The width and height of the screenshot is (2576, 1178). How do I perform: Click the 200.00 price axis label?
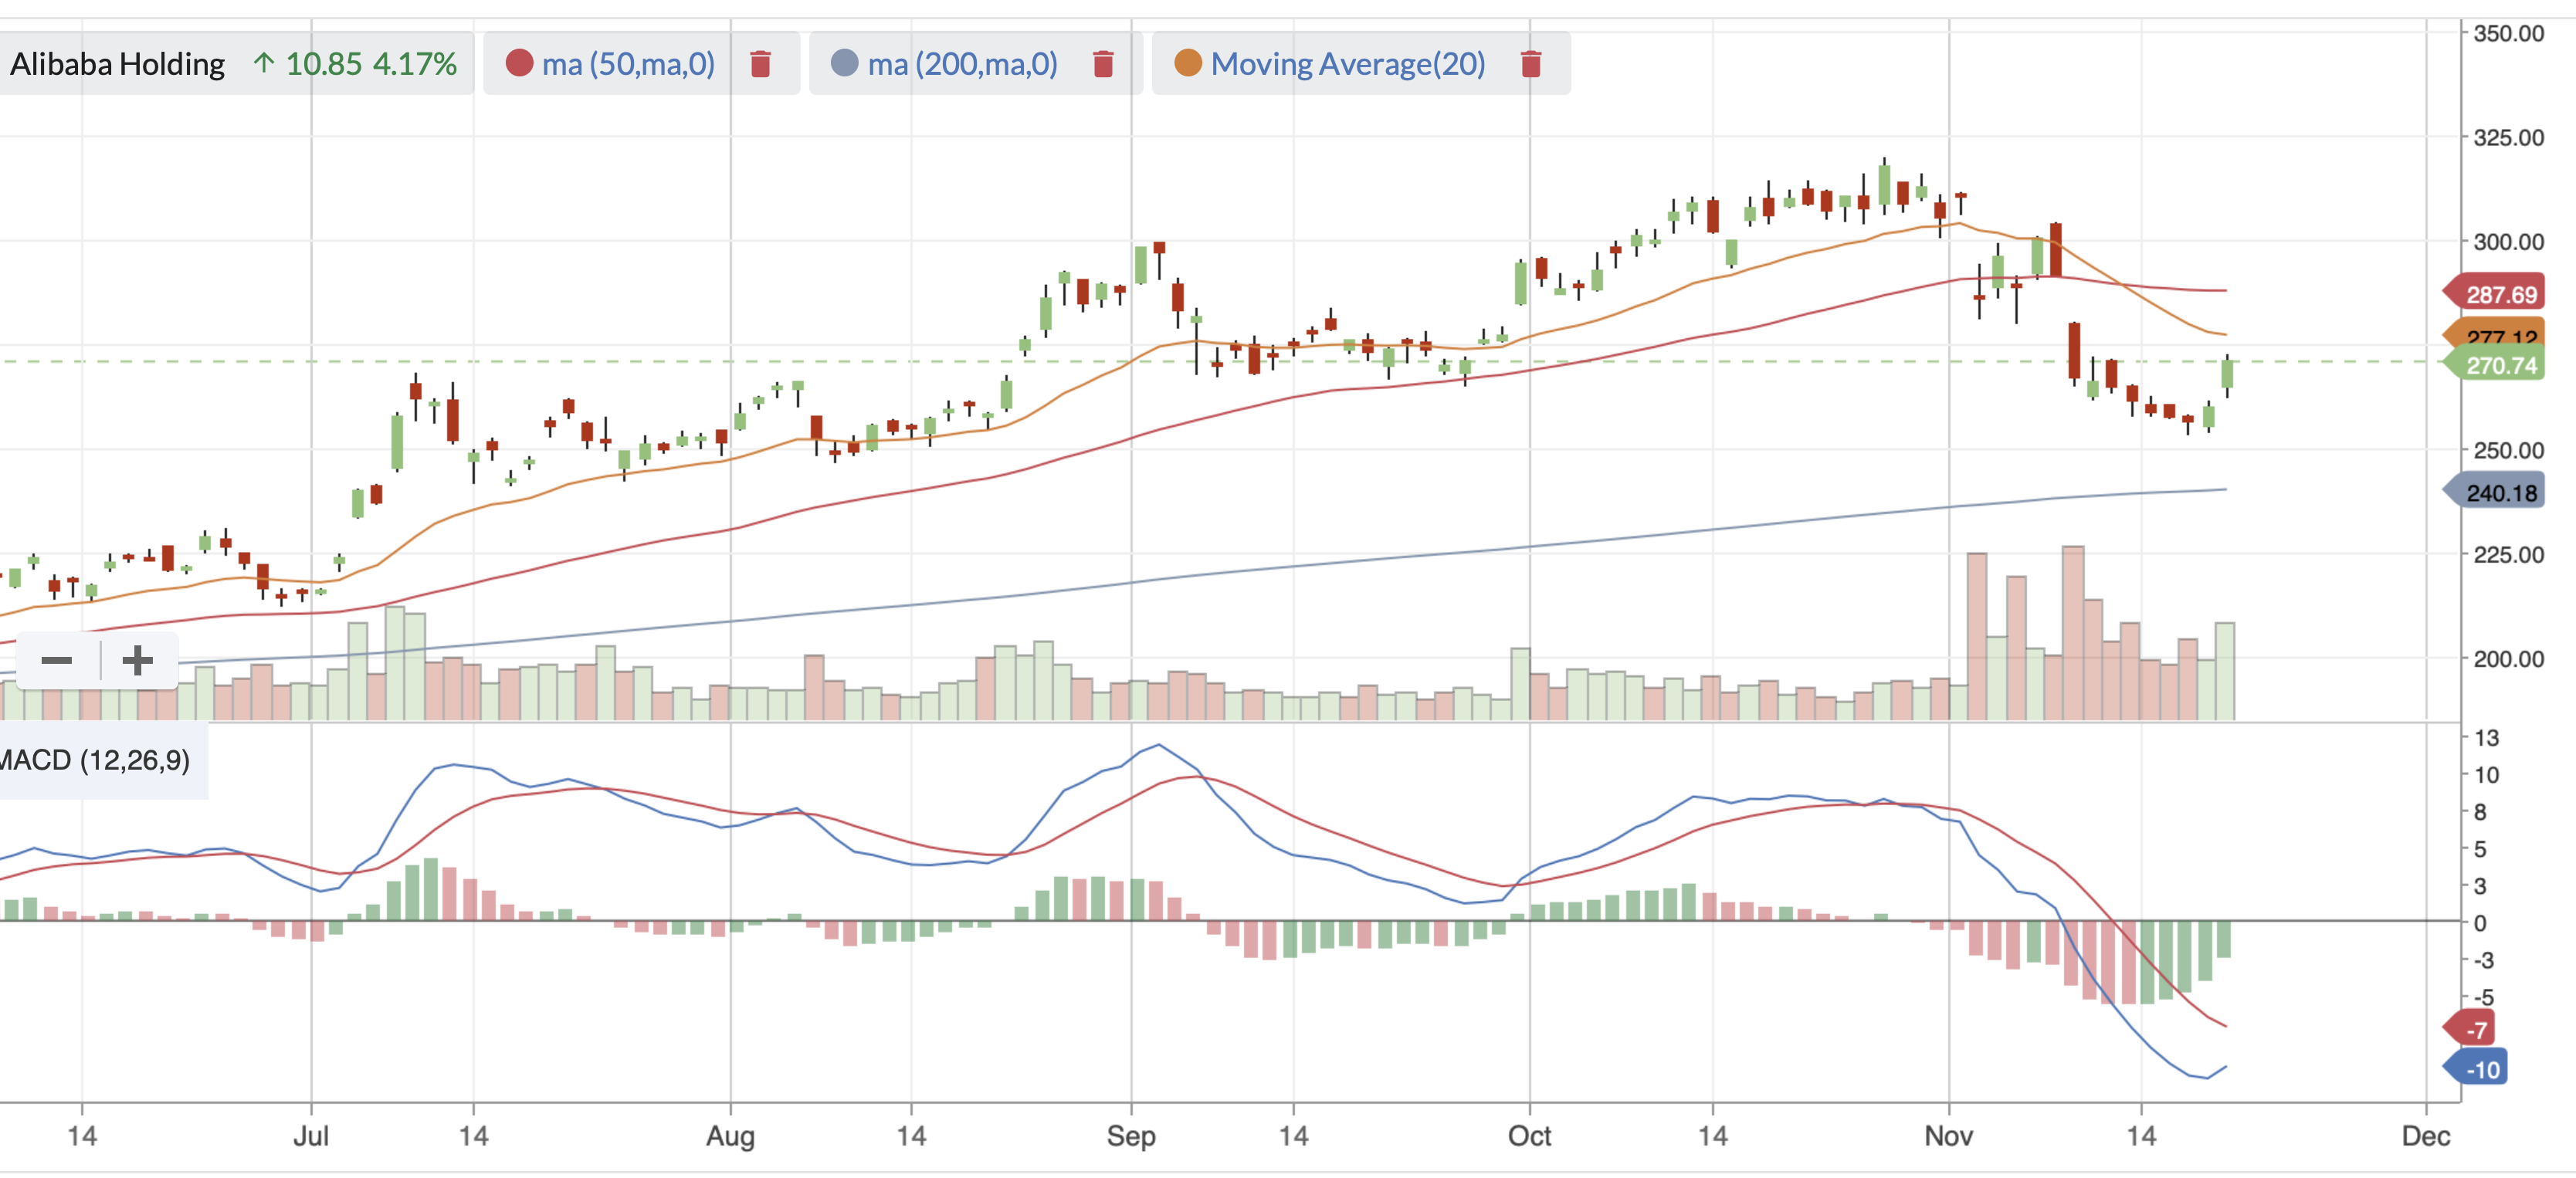2509,658
